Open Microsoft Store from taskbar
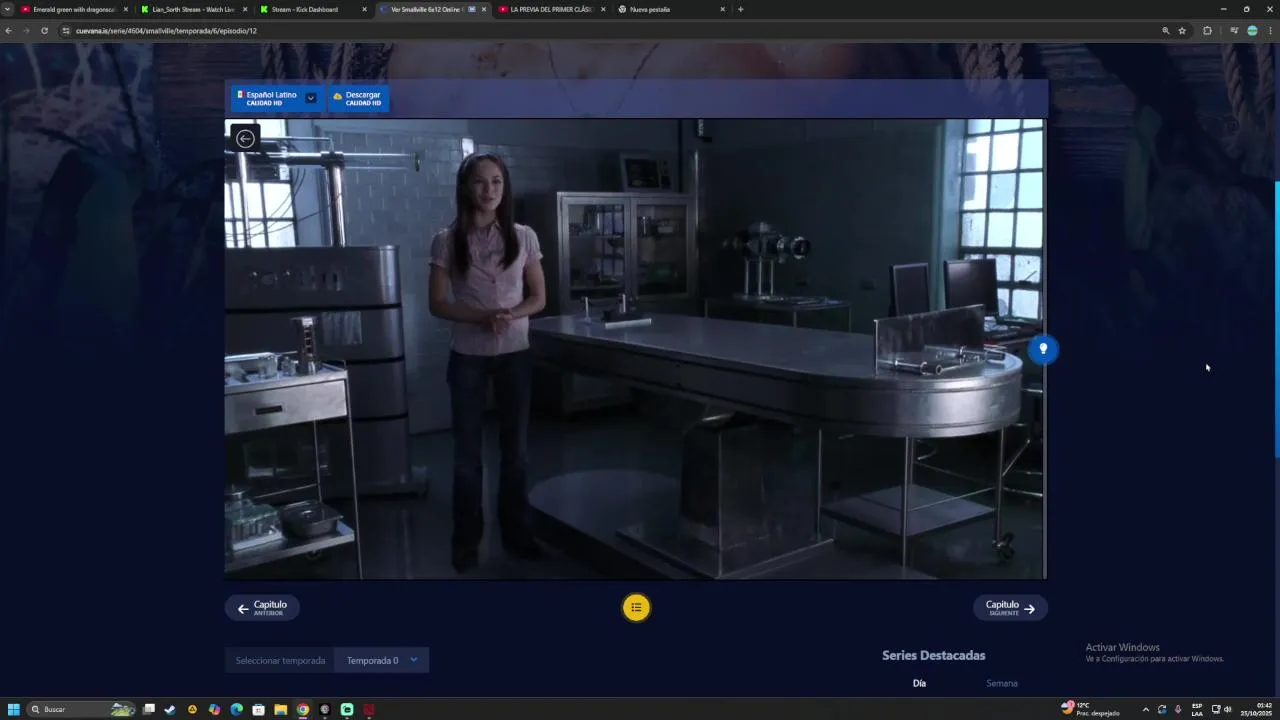 pos(258,709)
